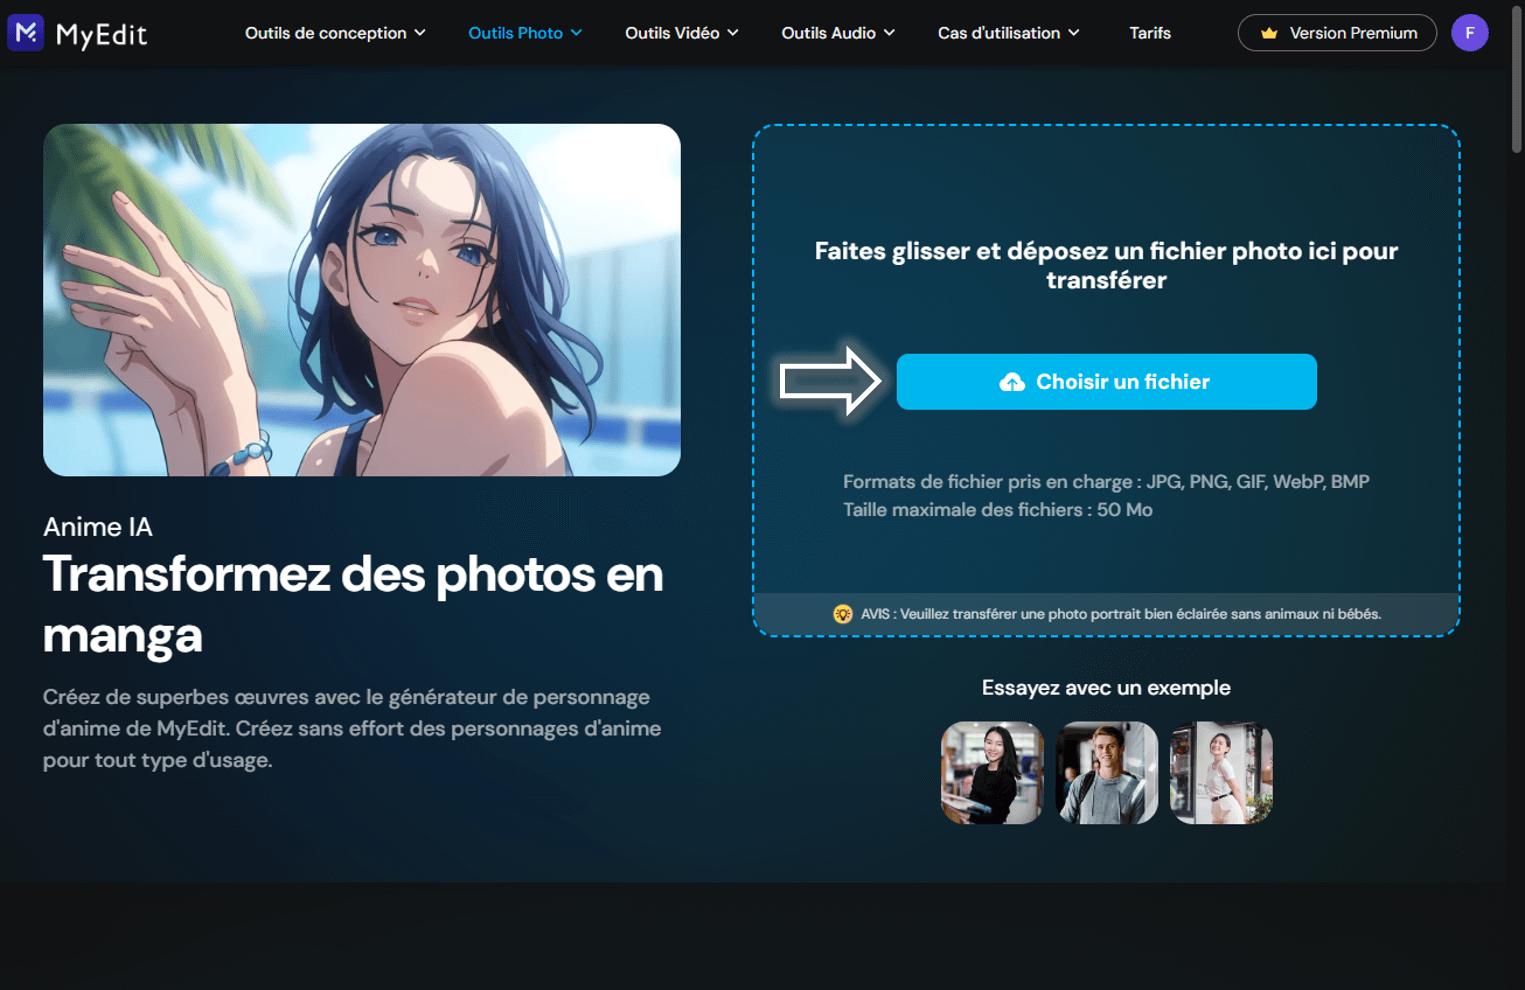
Task: Click the anime girl preview image
Action: (360, 300)
